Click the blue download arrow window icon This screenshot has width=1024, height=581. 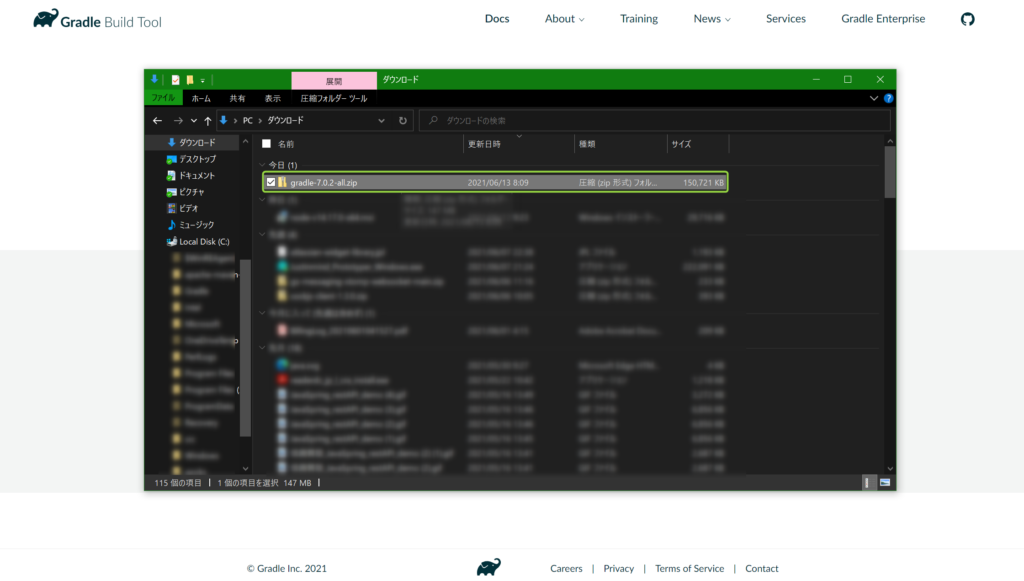[155, 79]
